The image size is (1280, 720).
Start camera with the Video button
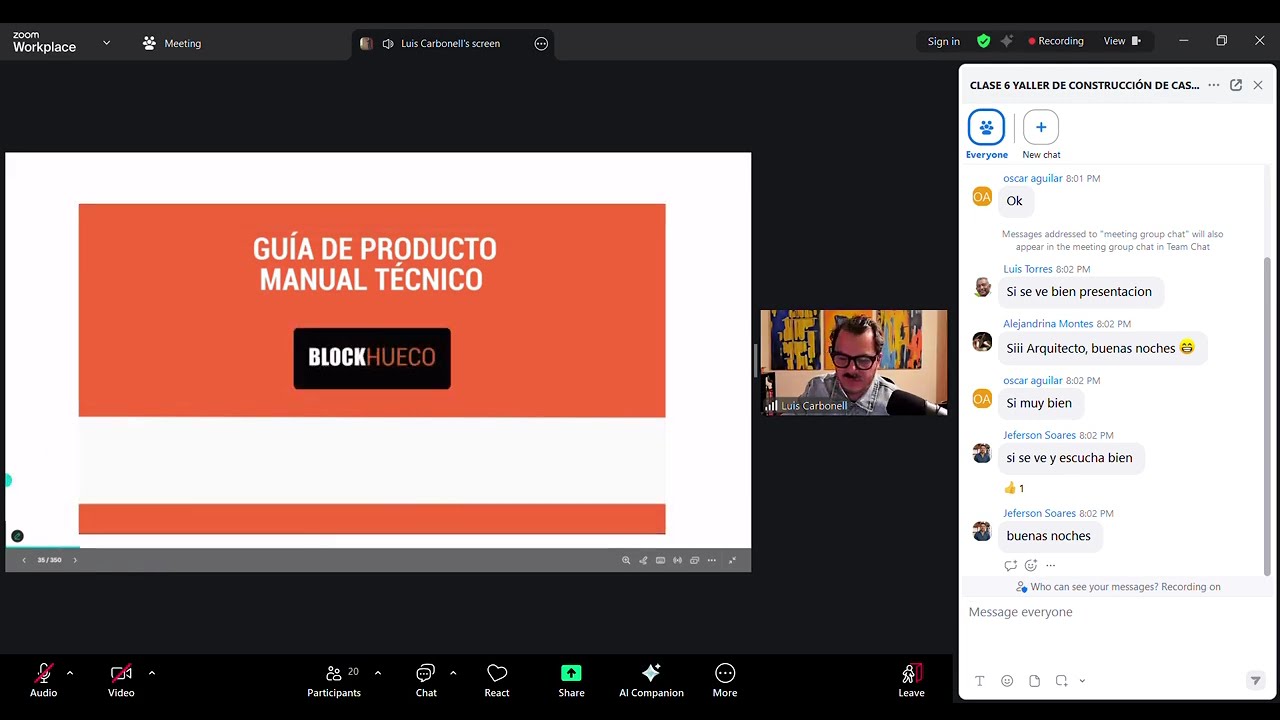[121, 680]
